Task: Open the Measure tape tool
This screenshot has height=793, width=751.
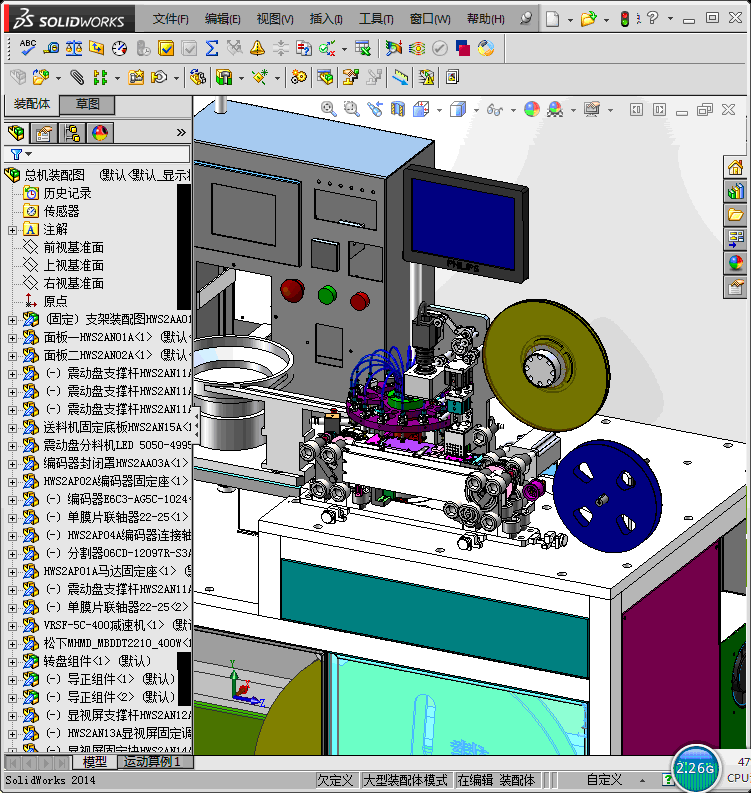Action: pos(51,48)
